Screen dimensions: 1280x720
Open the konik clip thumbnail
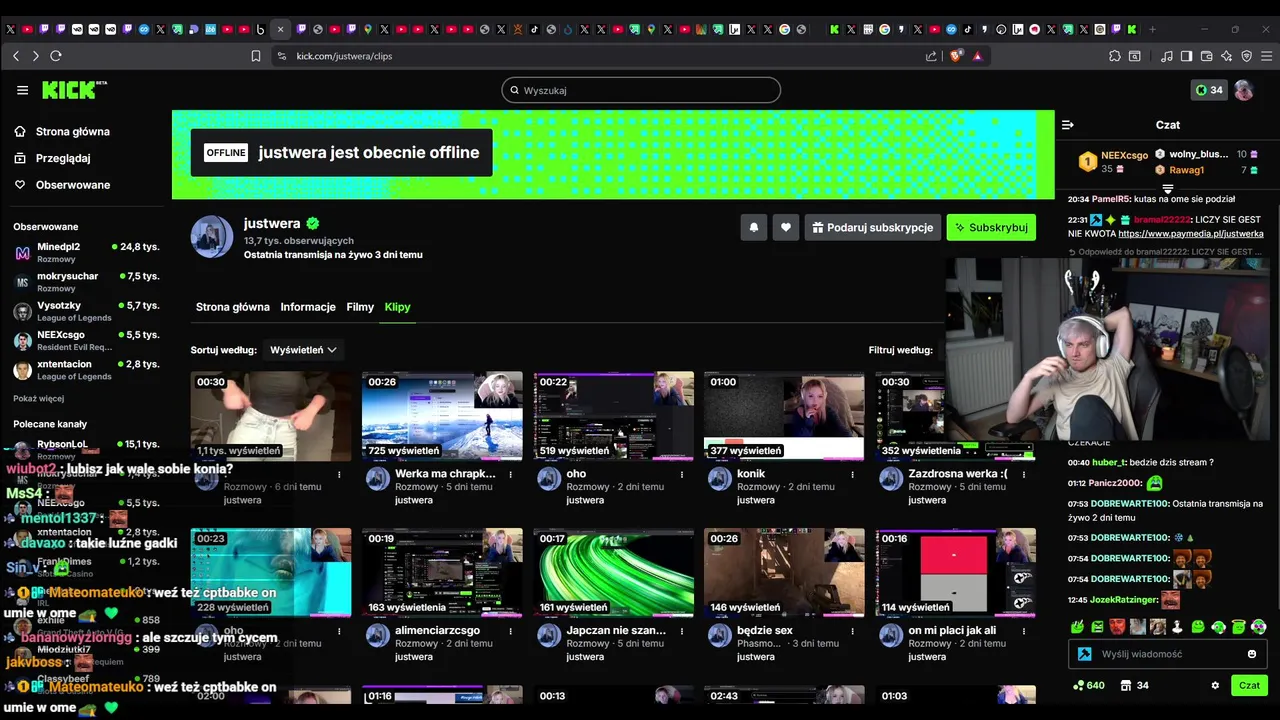point(784,416)
